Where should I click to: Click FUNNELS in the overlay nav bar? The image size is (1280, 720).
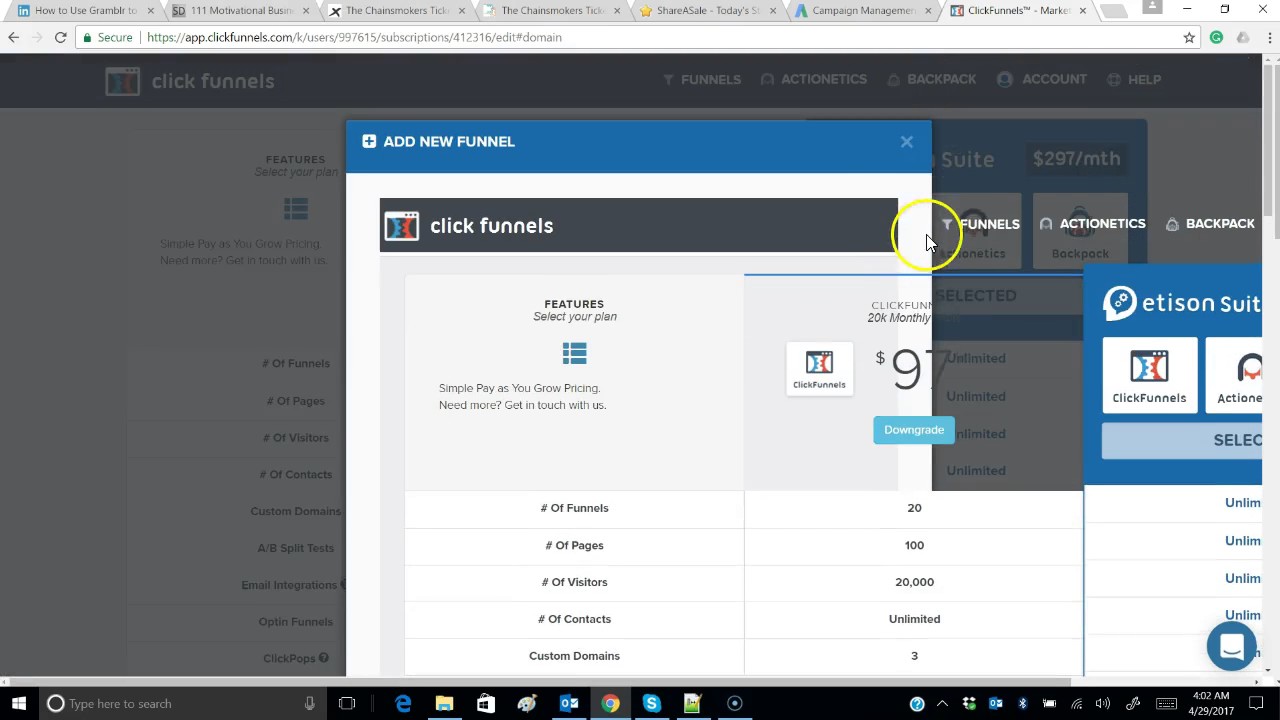(981, 224)
